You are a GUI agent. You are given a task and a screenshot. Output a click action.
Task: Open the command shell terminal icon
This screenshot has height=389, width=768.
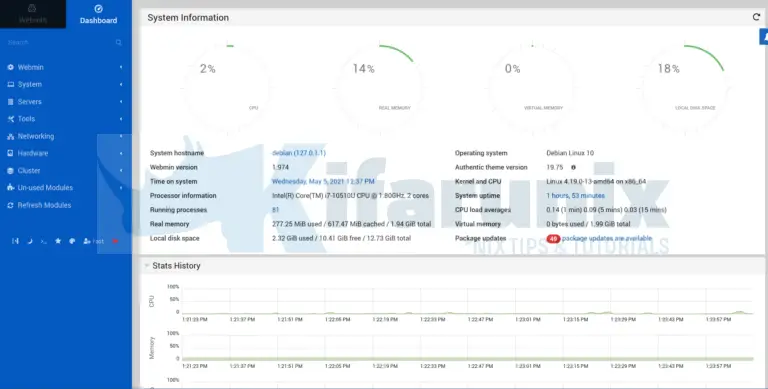[44, 241]
